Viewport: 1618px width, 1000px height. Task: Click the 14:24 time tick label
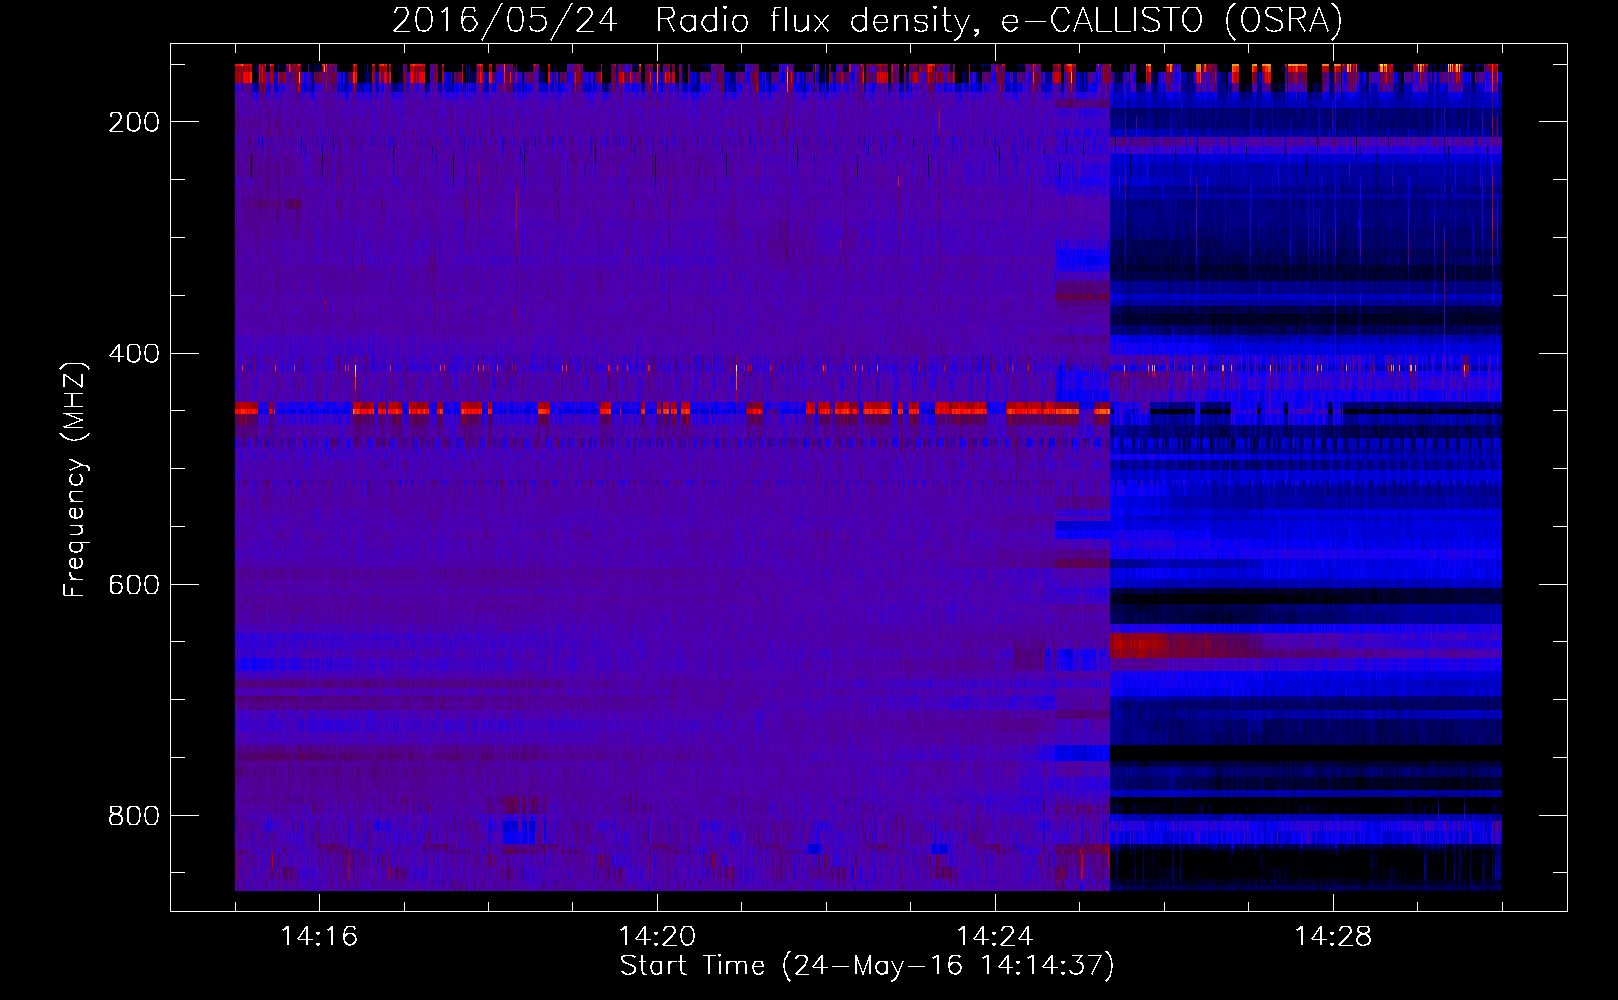click(x=995, y=937)
